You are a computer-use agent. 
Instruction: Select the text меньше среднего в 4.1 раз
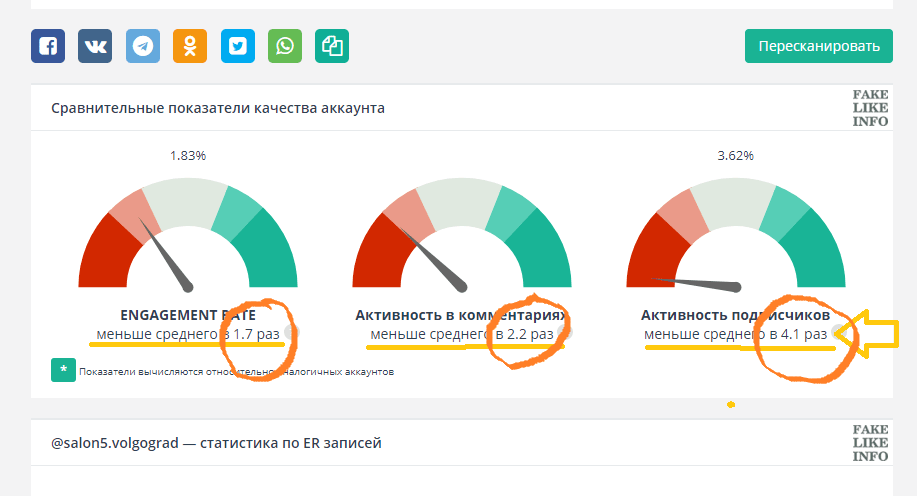[735, 334]
